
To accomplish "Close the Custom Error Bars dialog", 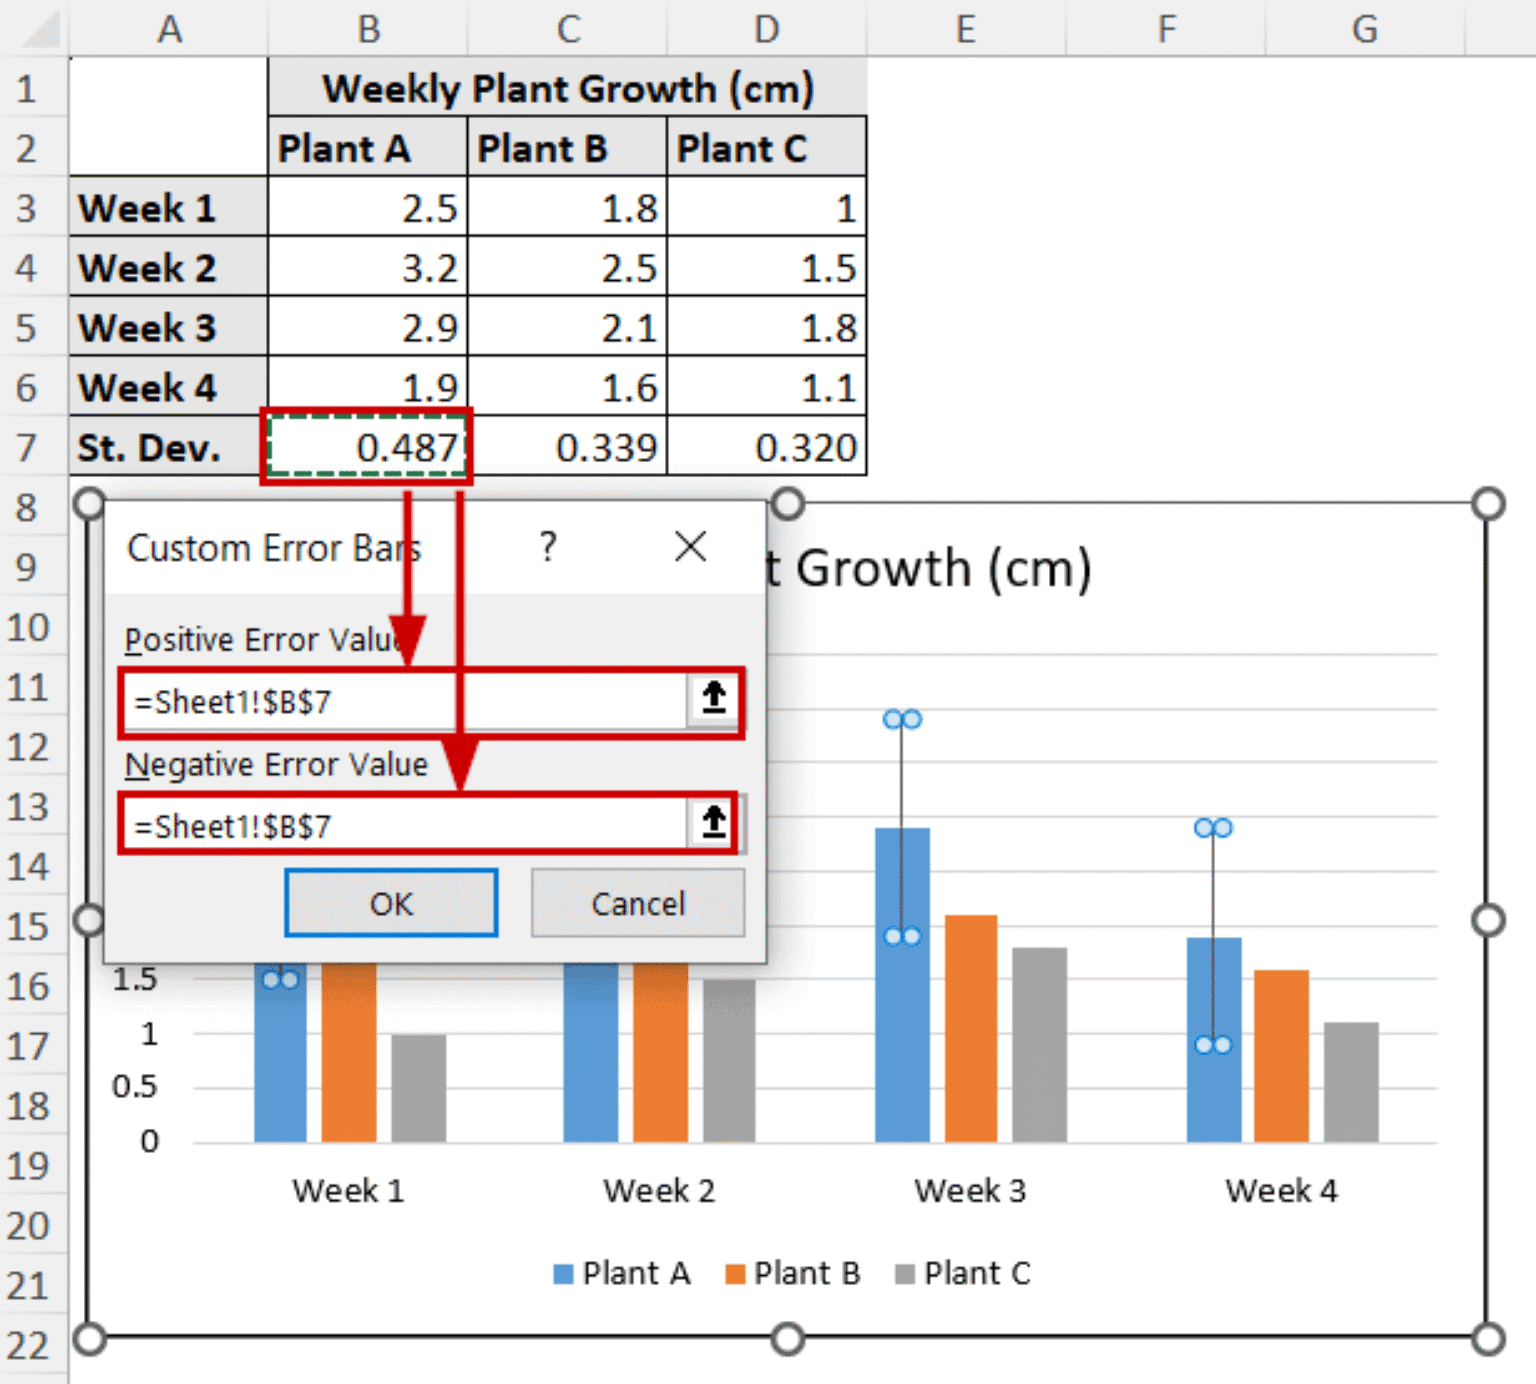I will click(690, 547).
